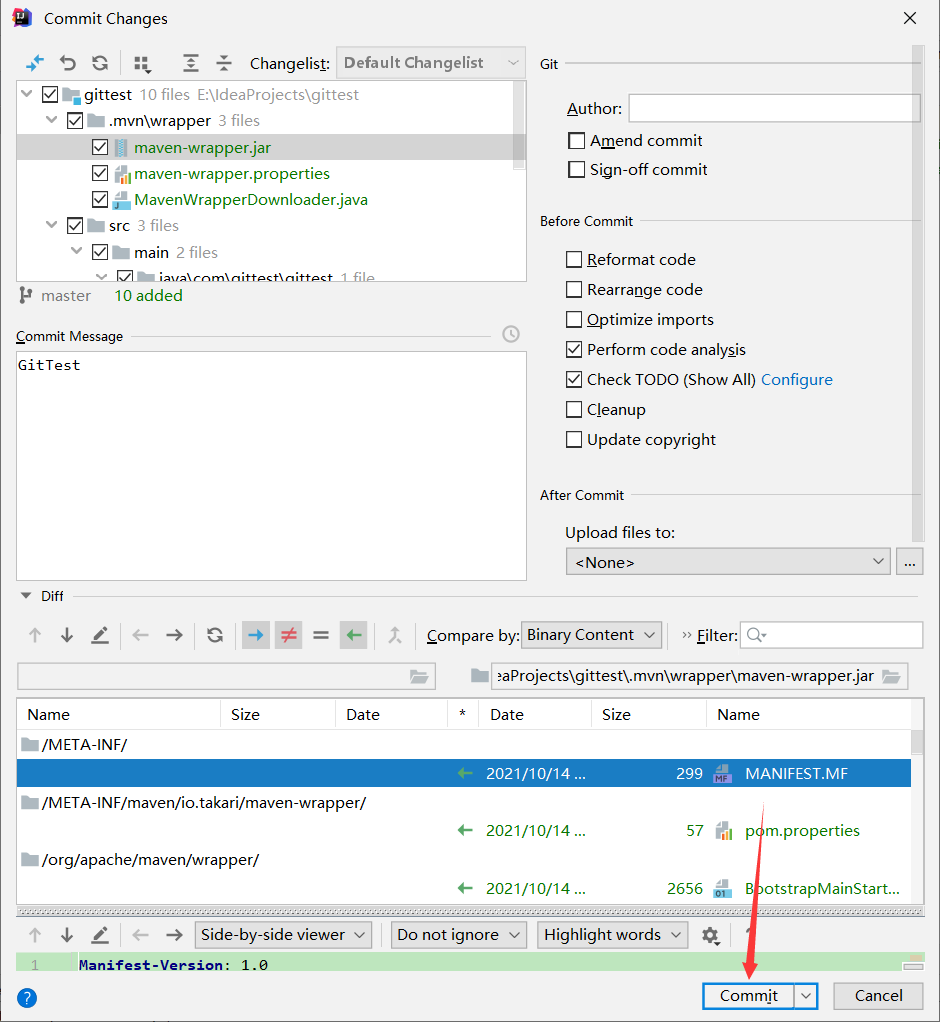Click the Commit button
The image size is (940, 1022).
pyautogui.click(x=748, y=996)
